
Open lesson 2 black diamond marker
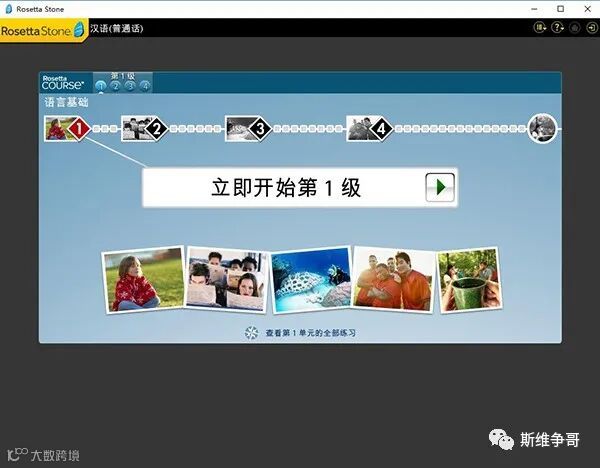pyautogui.click(x=157, y=129)
